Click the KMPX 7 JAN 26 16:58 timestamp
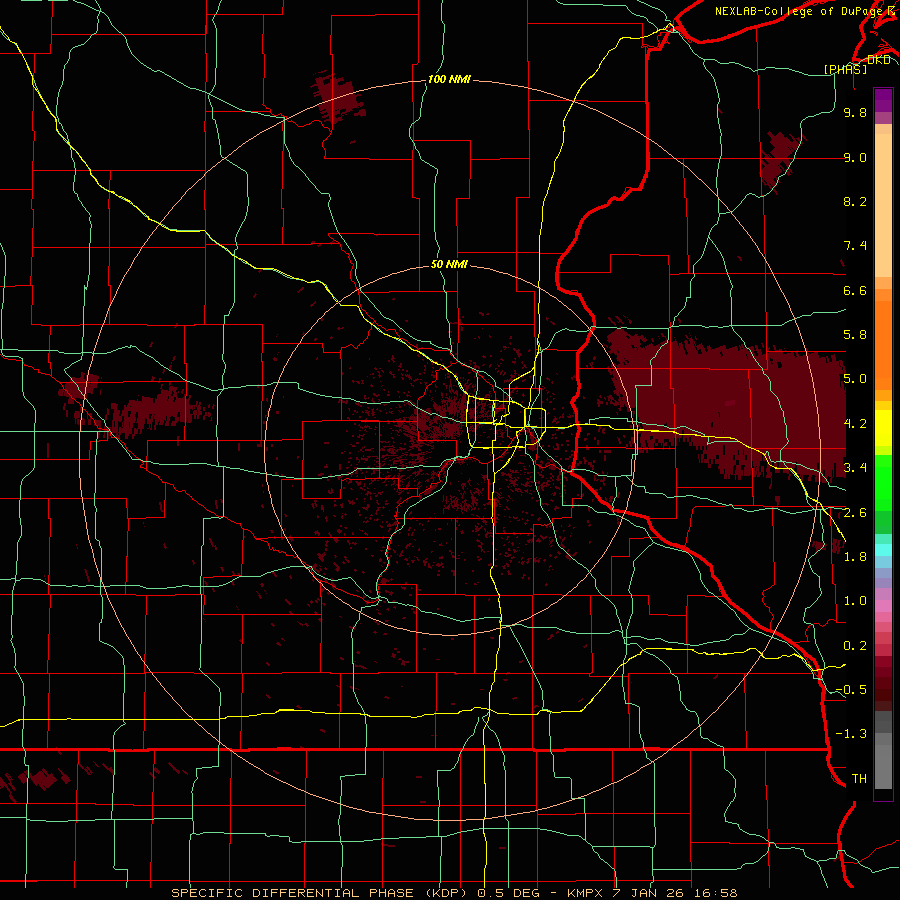The height and width of the screenshot is (900, 900). tap(653, 893)
